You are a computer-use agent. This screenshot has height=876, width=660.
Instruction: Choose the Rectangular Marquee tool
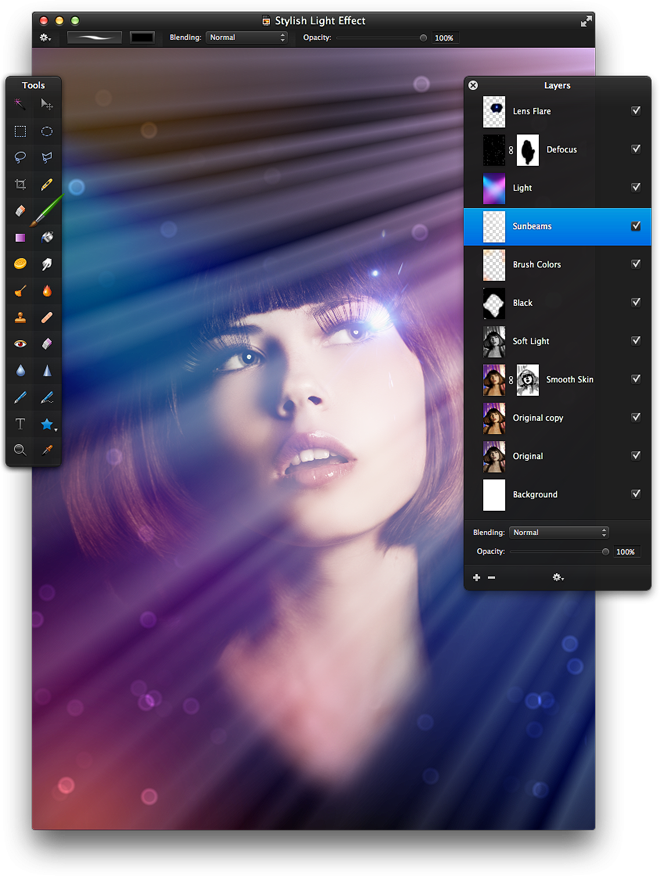[20, 131]
